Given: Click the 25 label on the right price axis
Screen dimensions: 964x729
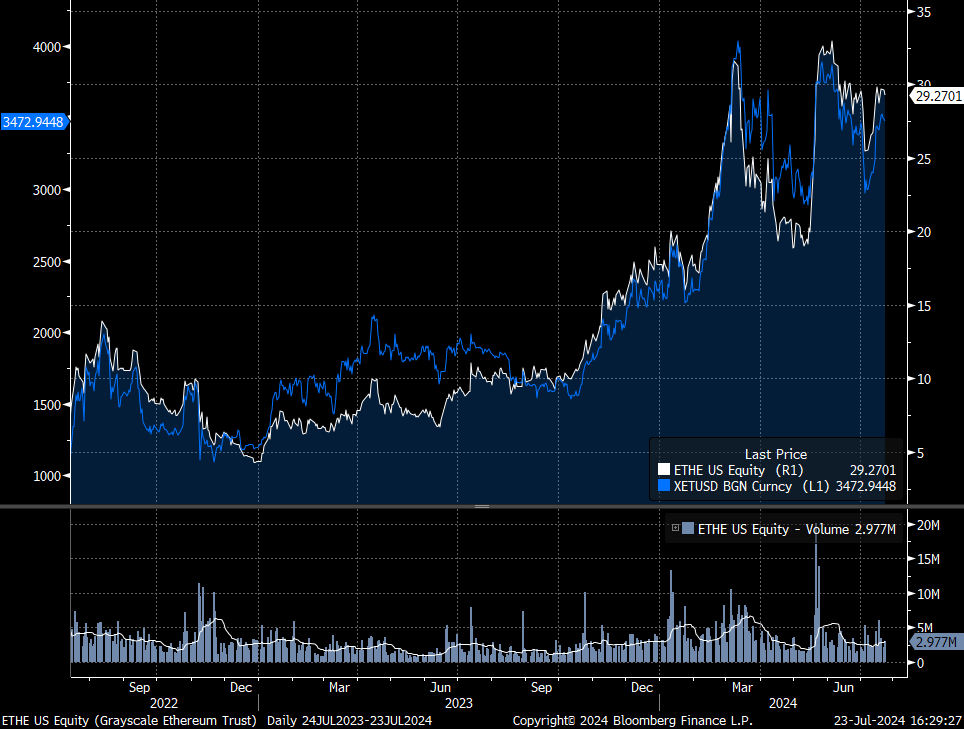Looking at the screenshot, I should [x=923, y=159].
